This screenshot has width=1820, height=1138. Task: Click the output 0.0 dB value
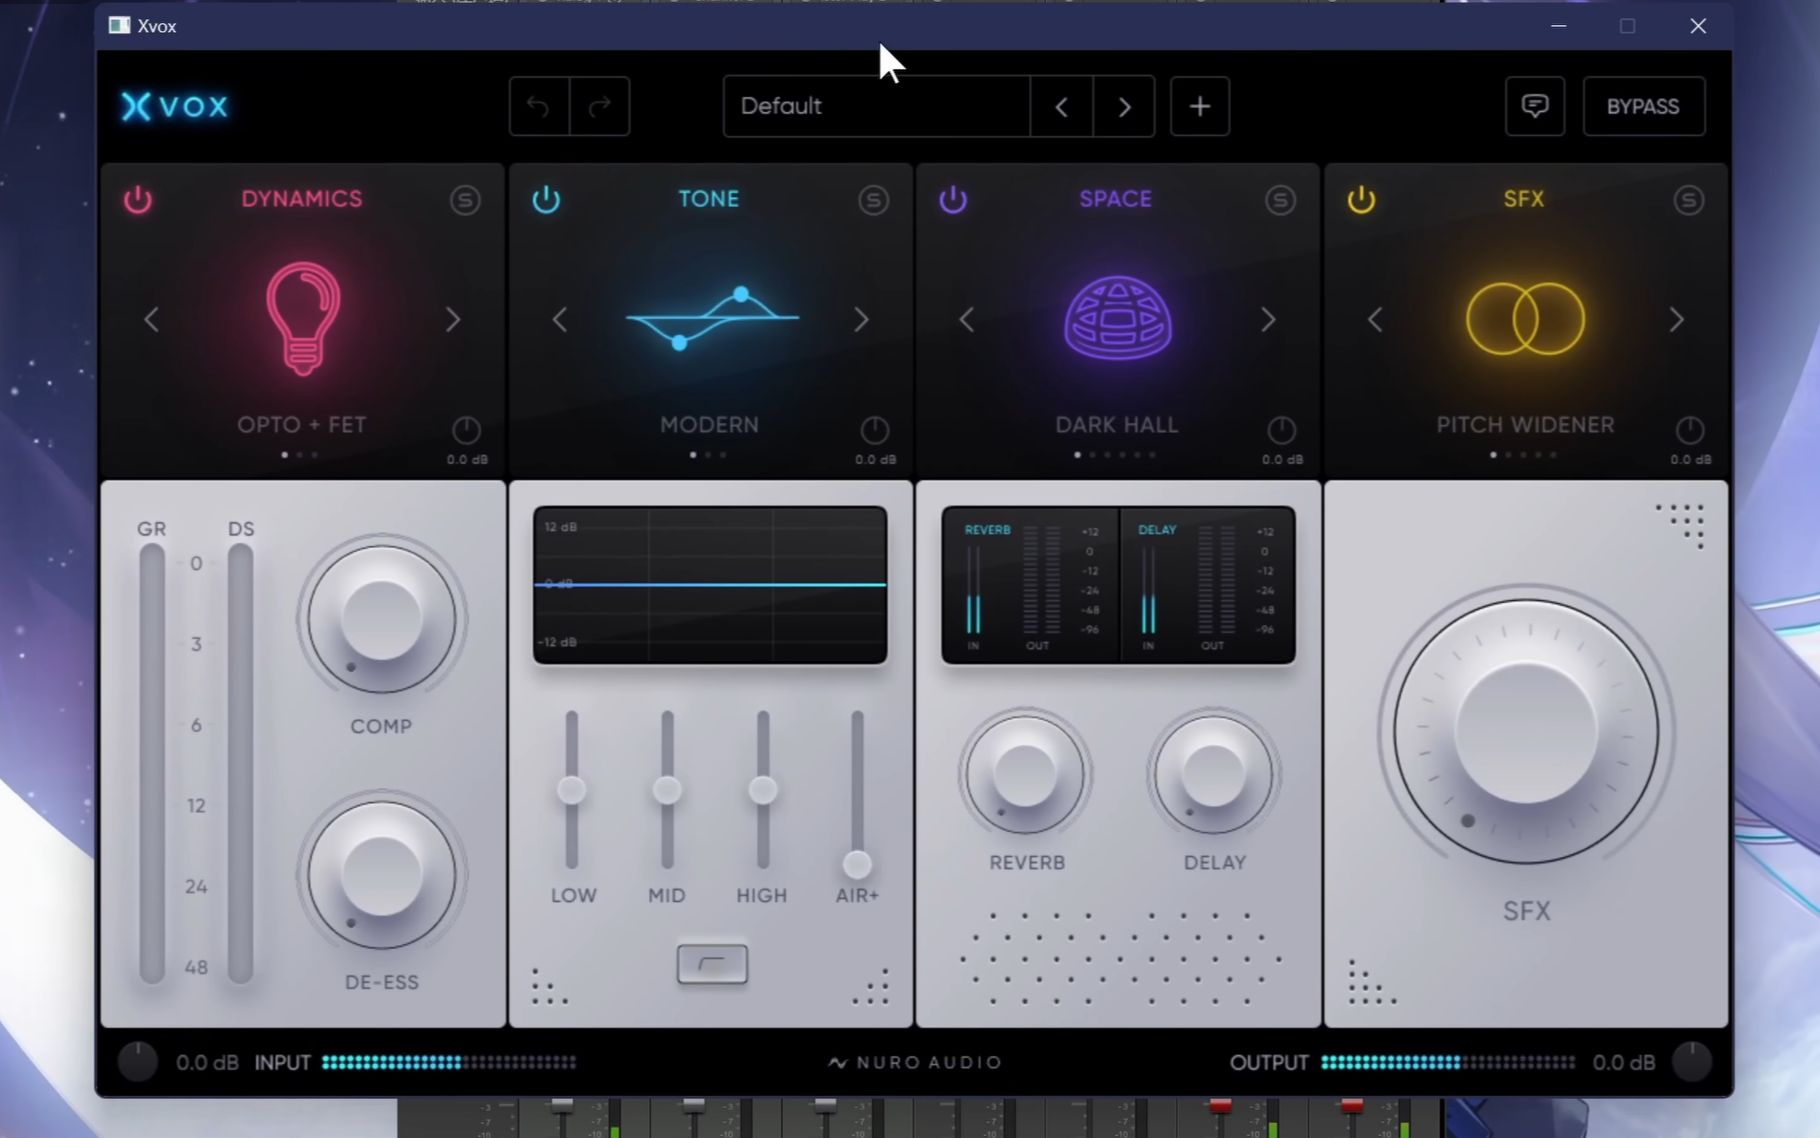coord(1623,1062)
